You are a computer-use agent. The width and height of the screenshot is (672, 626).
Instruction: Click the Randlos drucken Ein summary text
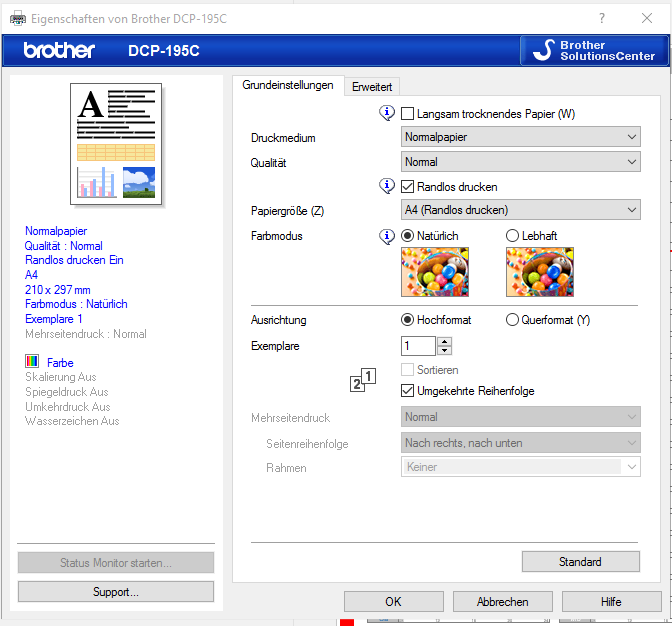point(74,260)
